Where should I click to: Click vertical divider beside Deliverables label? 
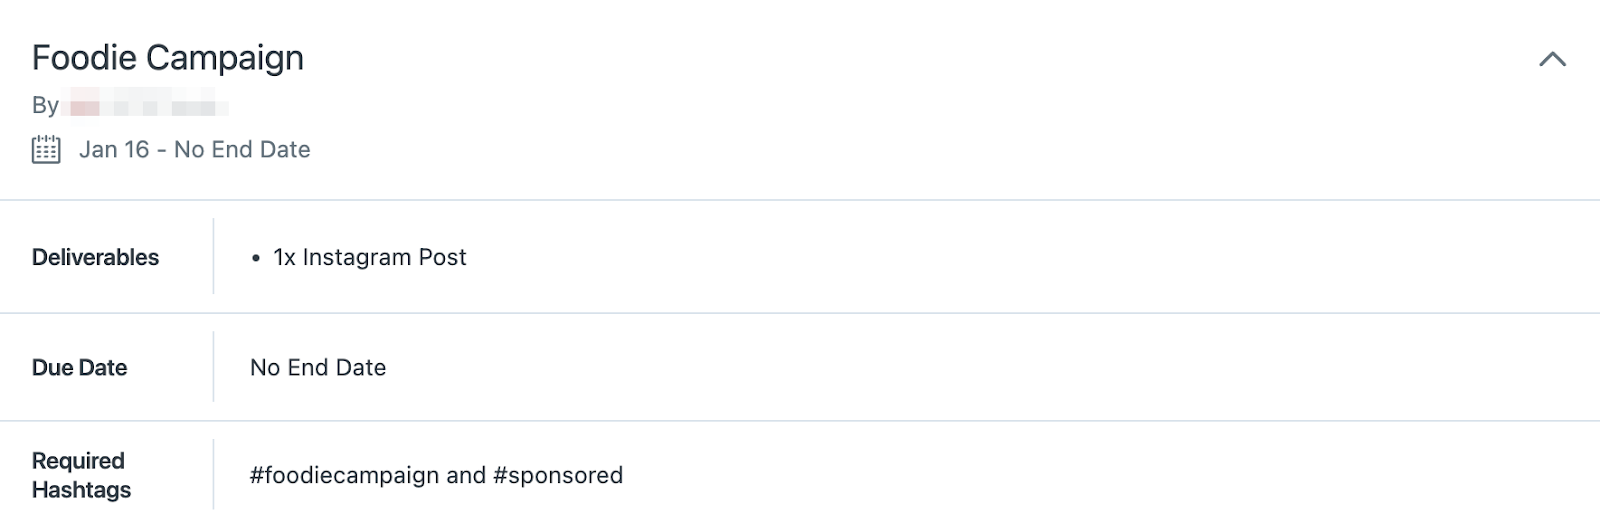213,256
